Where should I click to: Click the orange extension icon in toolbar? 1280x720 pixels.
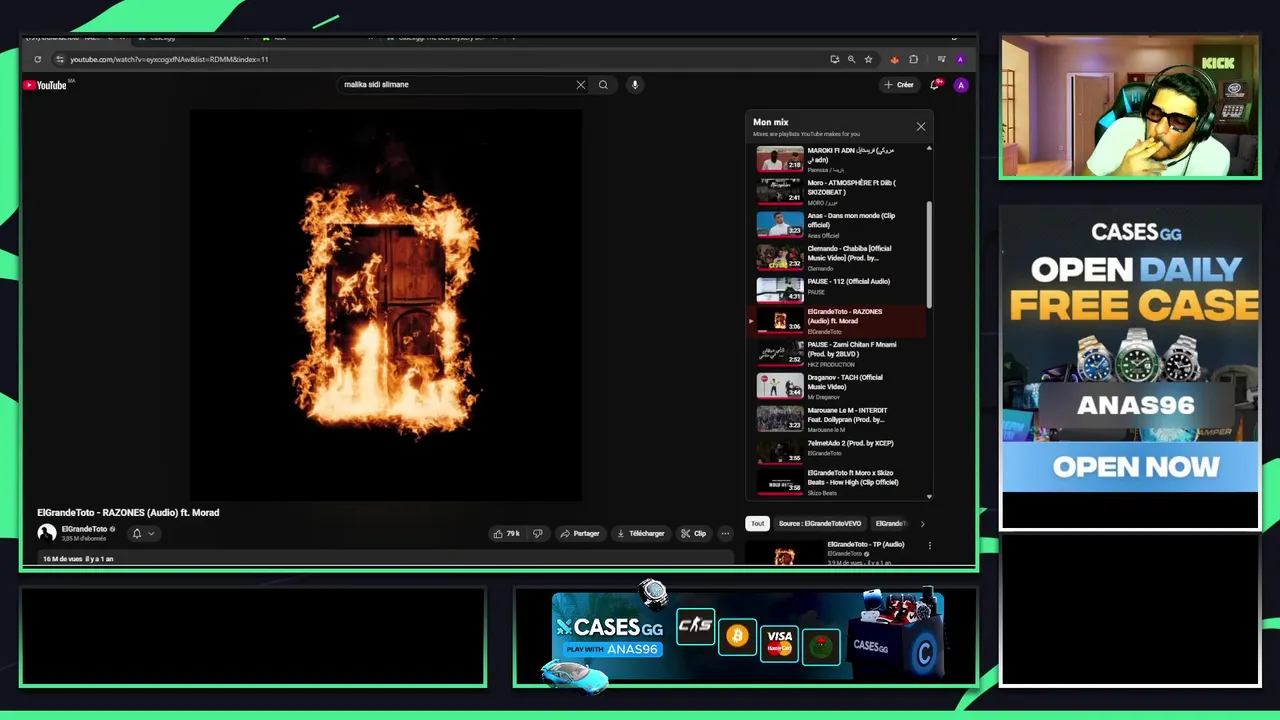click(894, 59)
